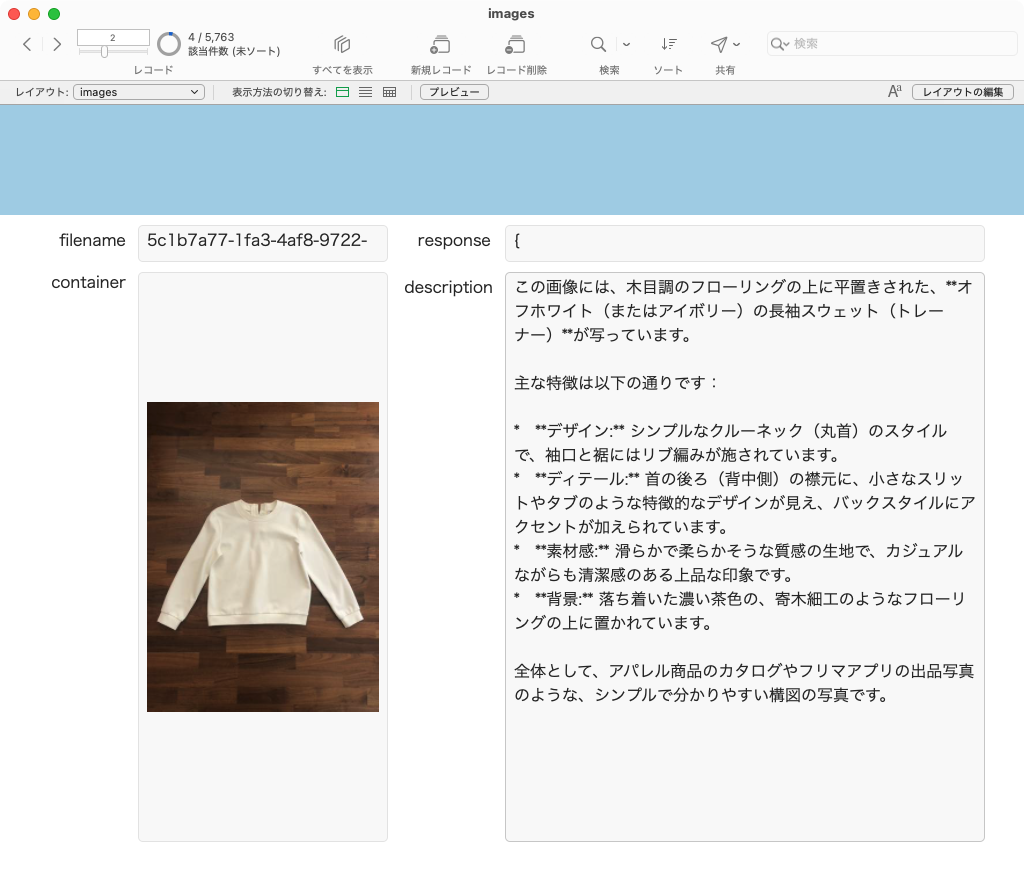Image resolution: width=1024 pixels, height=873 pixels.
Task: Click the Delete Record icon
Action: point(516,44)
